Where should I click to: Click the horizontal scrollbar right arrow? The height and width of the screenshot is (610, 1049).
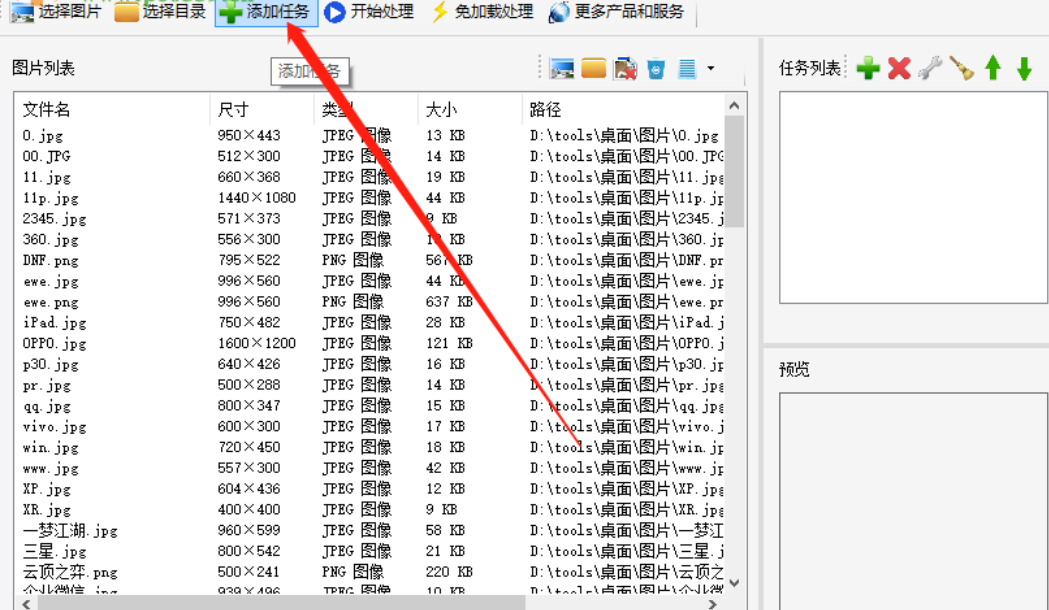click(x=712, y=604)
